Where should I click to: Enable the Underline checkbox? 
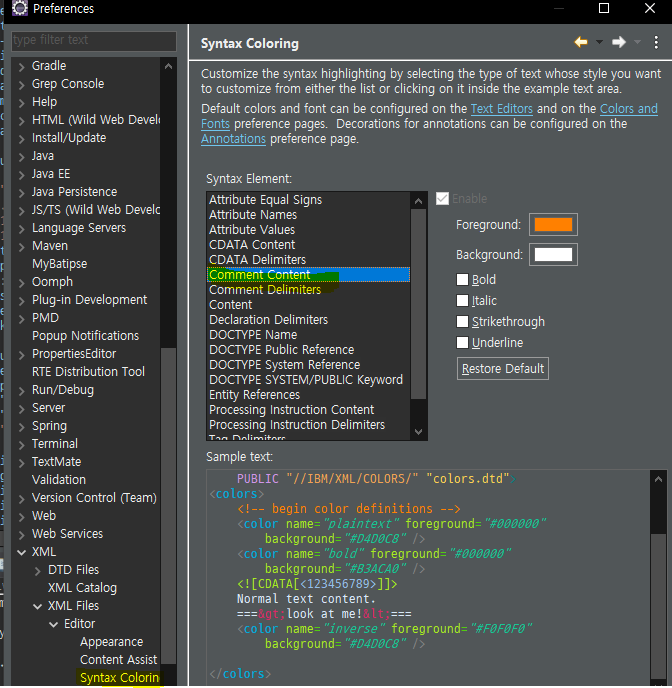(x=462, y=343)
